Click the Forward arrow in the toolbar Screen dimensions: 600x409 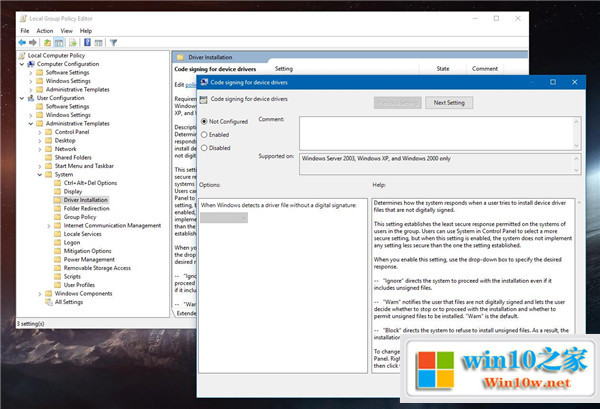[33, 42]
